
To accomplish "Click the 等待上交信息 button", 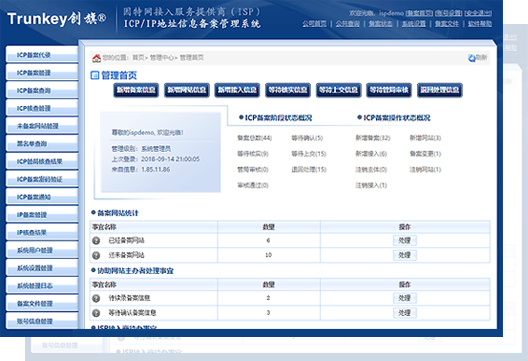I will pyautogui.click(x=338, y=90).
